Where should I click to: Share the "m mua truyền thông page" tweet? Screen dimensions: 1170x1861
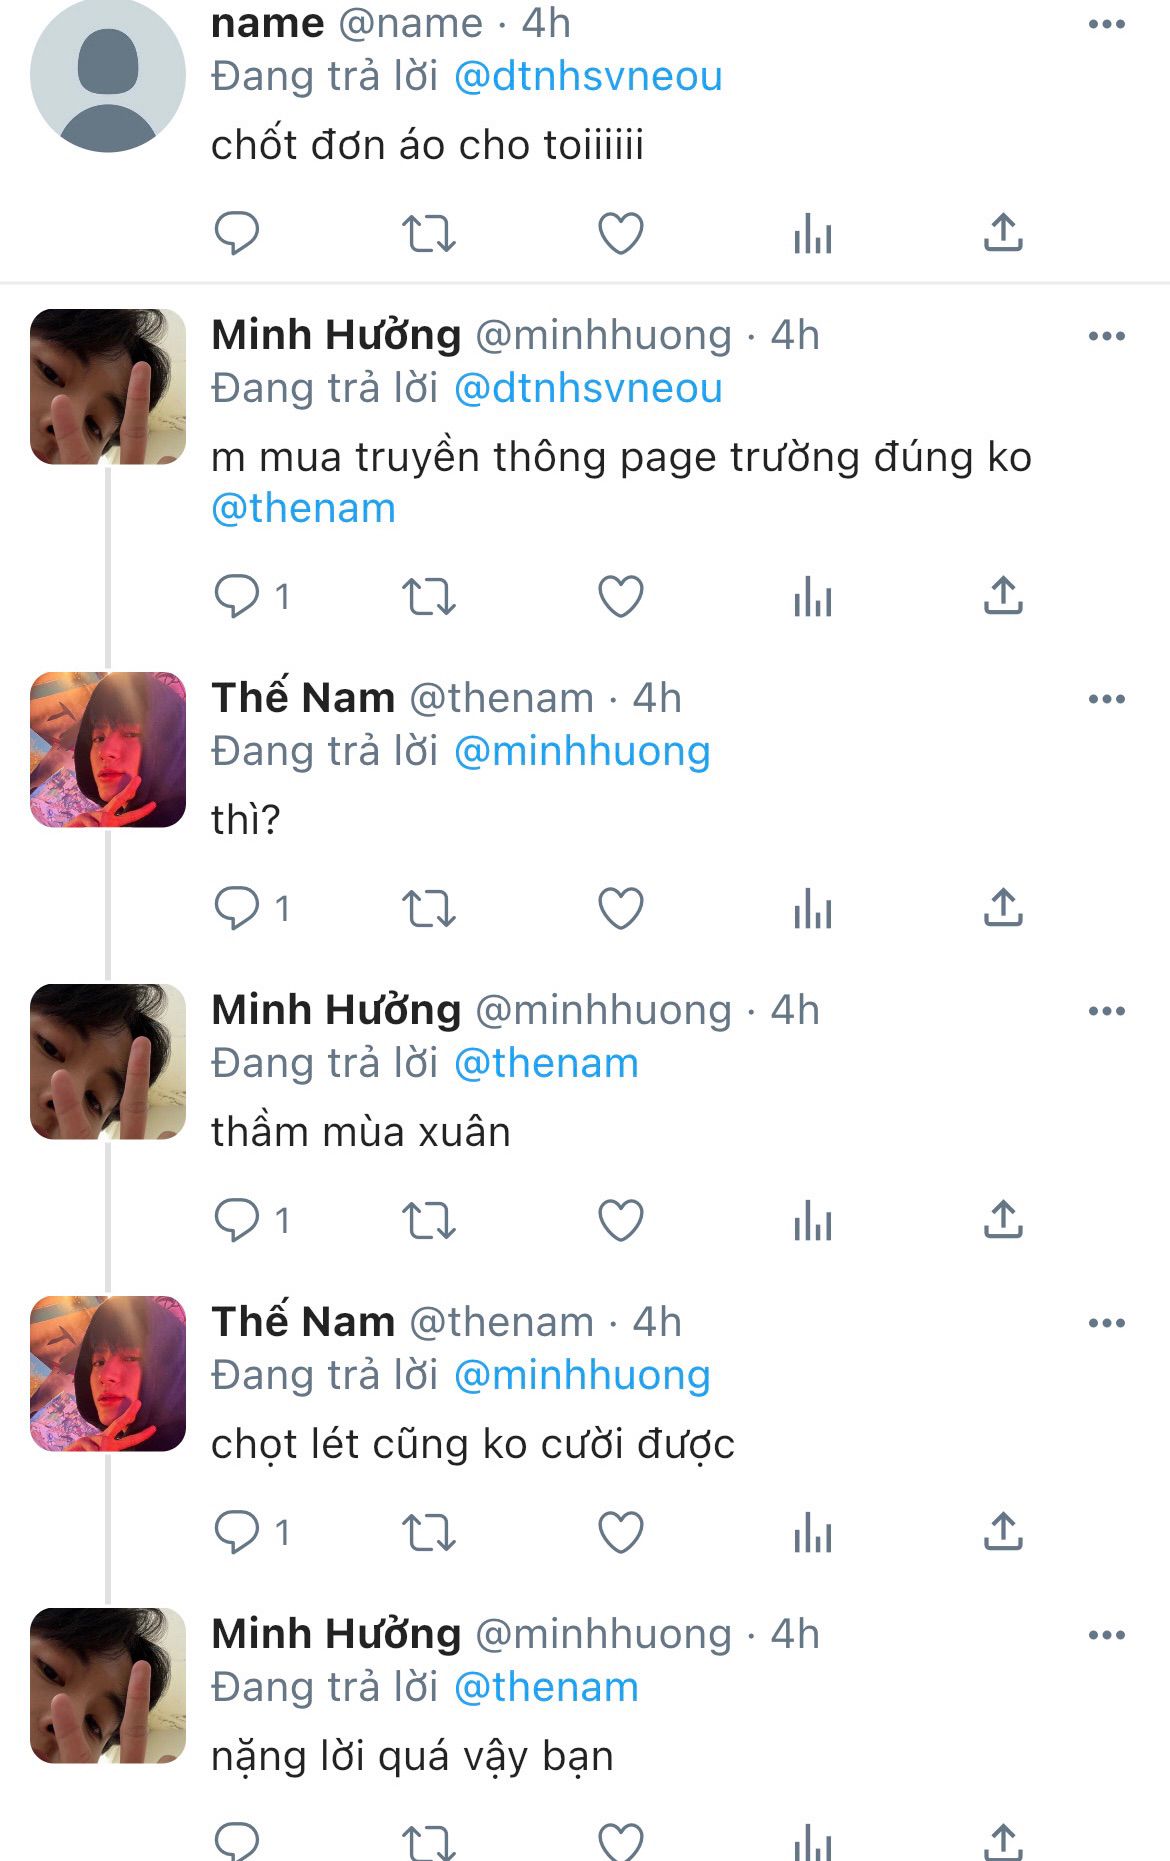click(1003, 597)
